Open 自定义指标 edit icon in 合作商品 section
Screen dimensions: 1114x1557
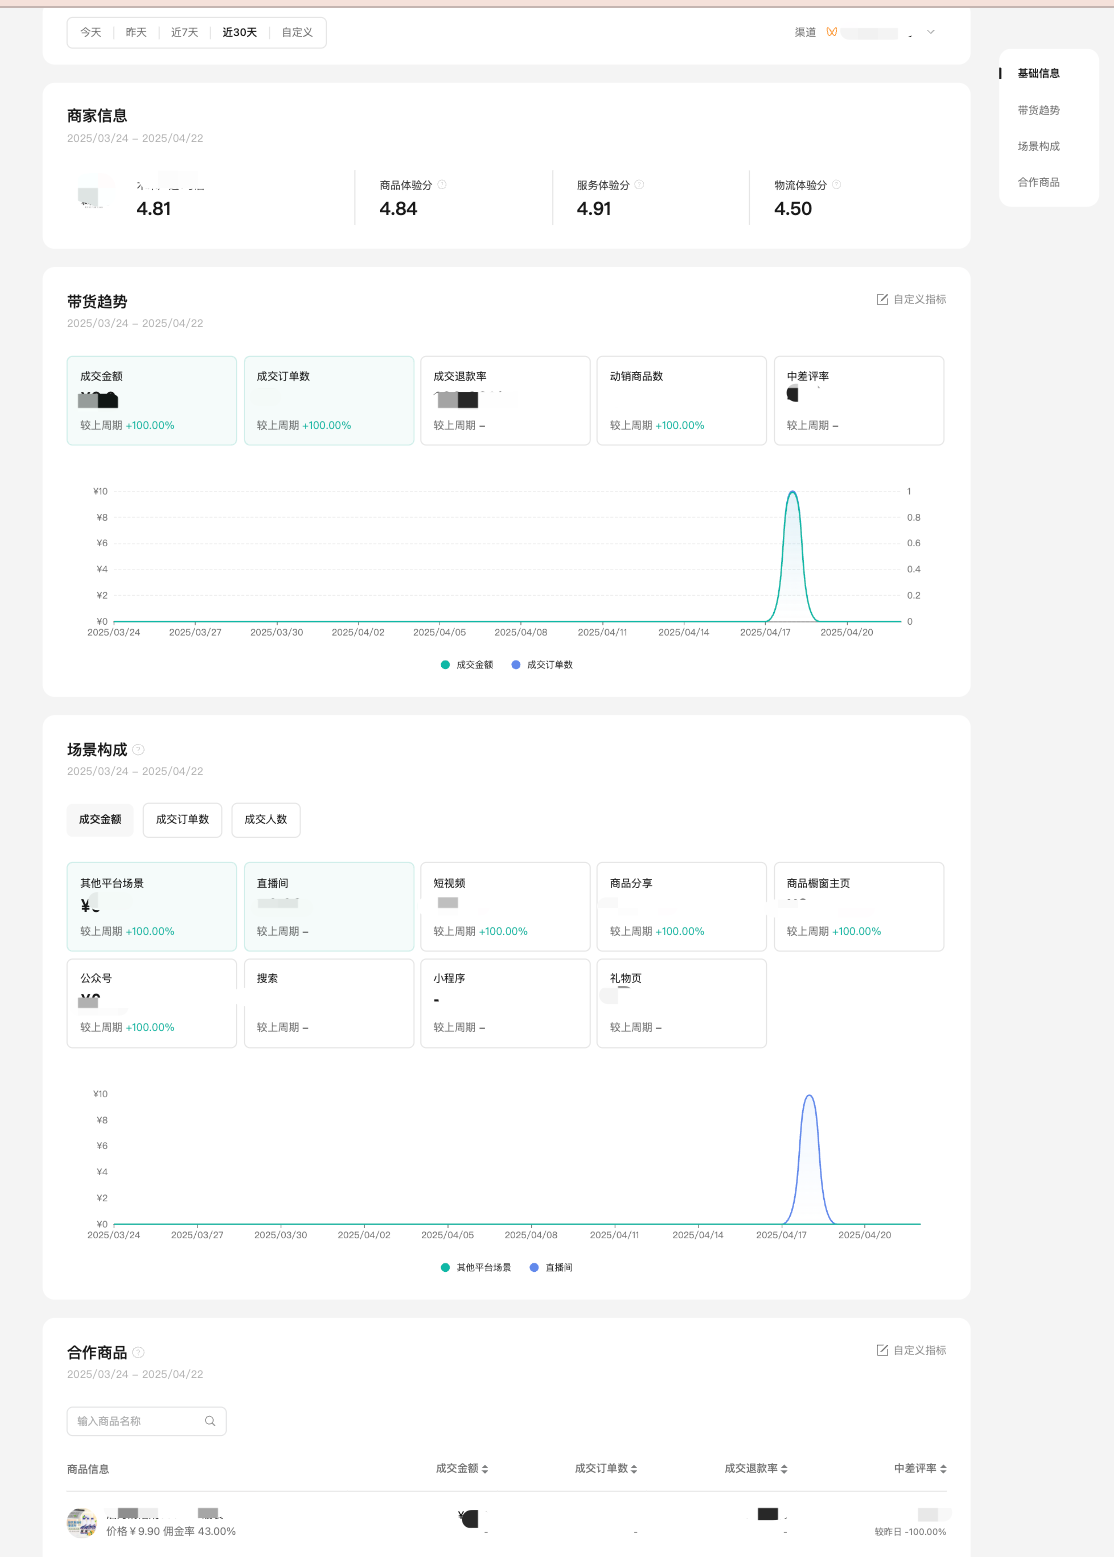tap(882, 1351)
